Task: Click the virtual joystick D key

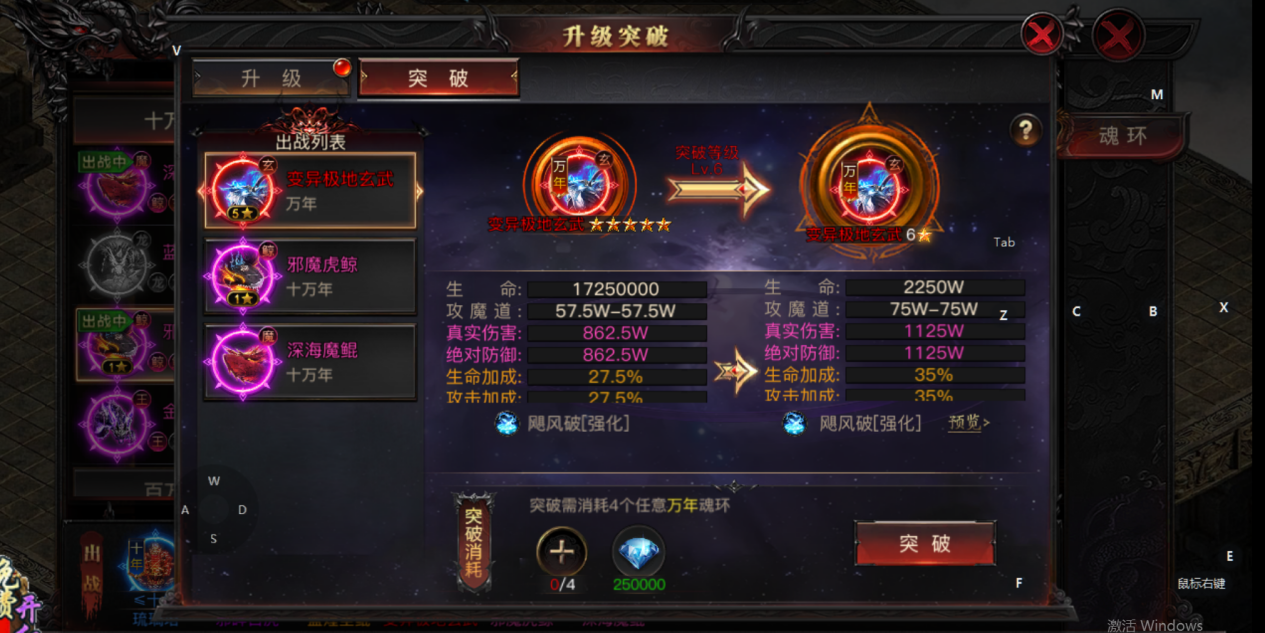Action: point(242,510)
